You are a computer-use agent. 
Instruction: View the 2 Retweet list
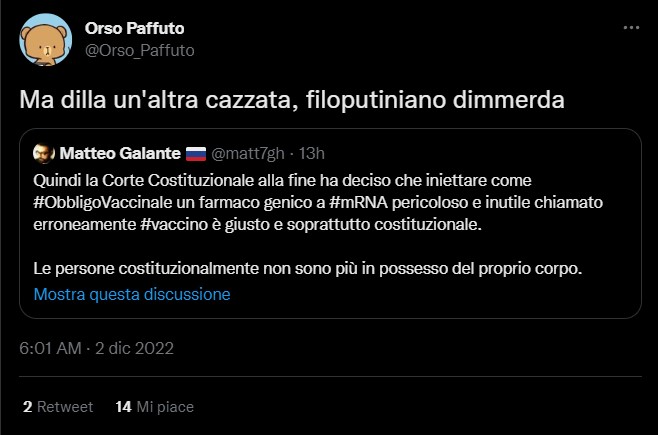tap(58, 407)
